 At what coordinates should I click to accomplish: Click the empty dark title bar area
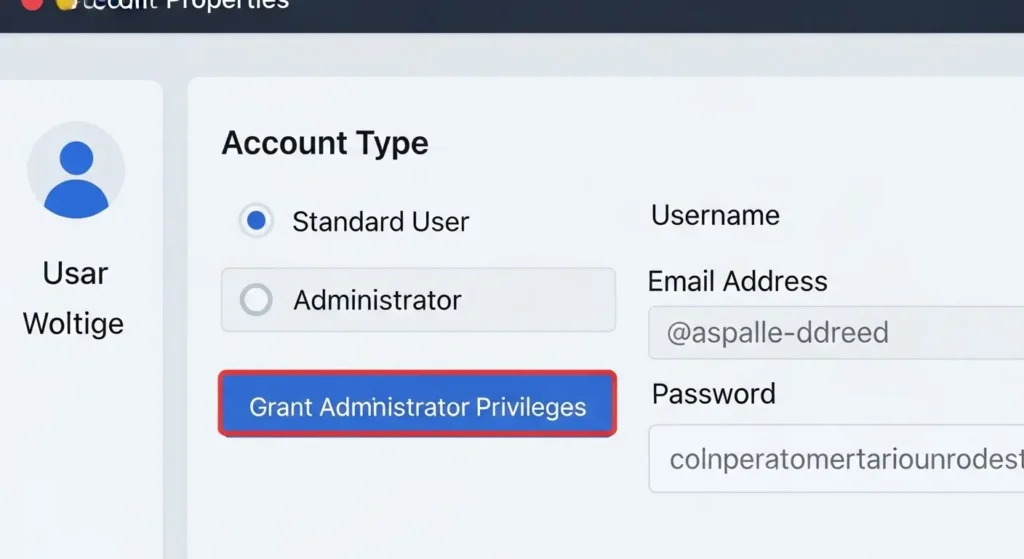pyautogui.click(x=653, y=14)
